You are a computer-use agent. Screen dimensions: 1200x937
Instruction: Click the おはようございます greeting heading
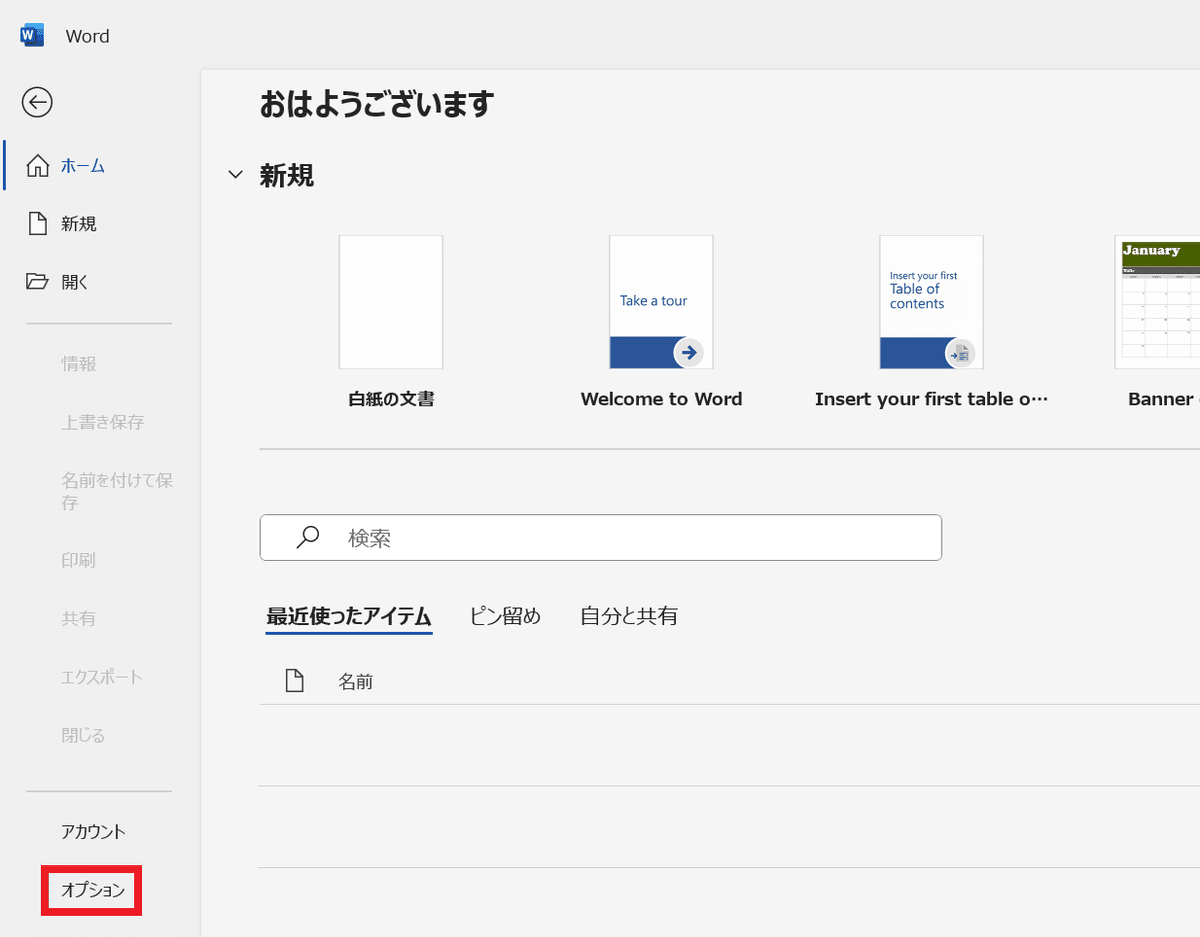[377, 104]
